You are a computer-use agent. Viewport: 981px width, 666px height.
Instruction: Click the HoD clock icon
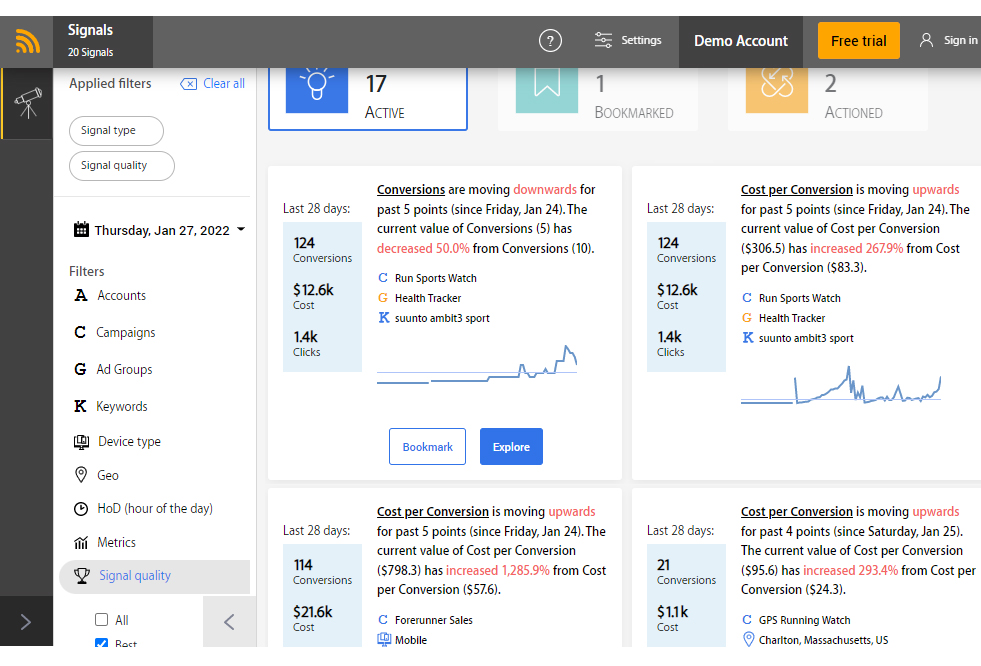81,508
